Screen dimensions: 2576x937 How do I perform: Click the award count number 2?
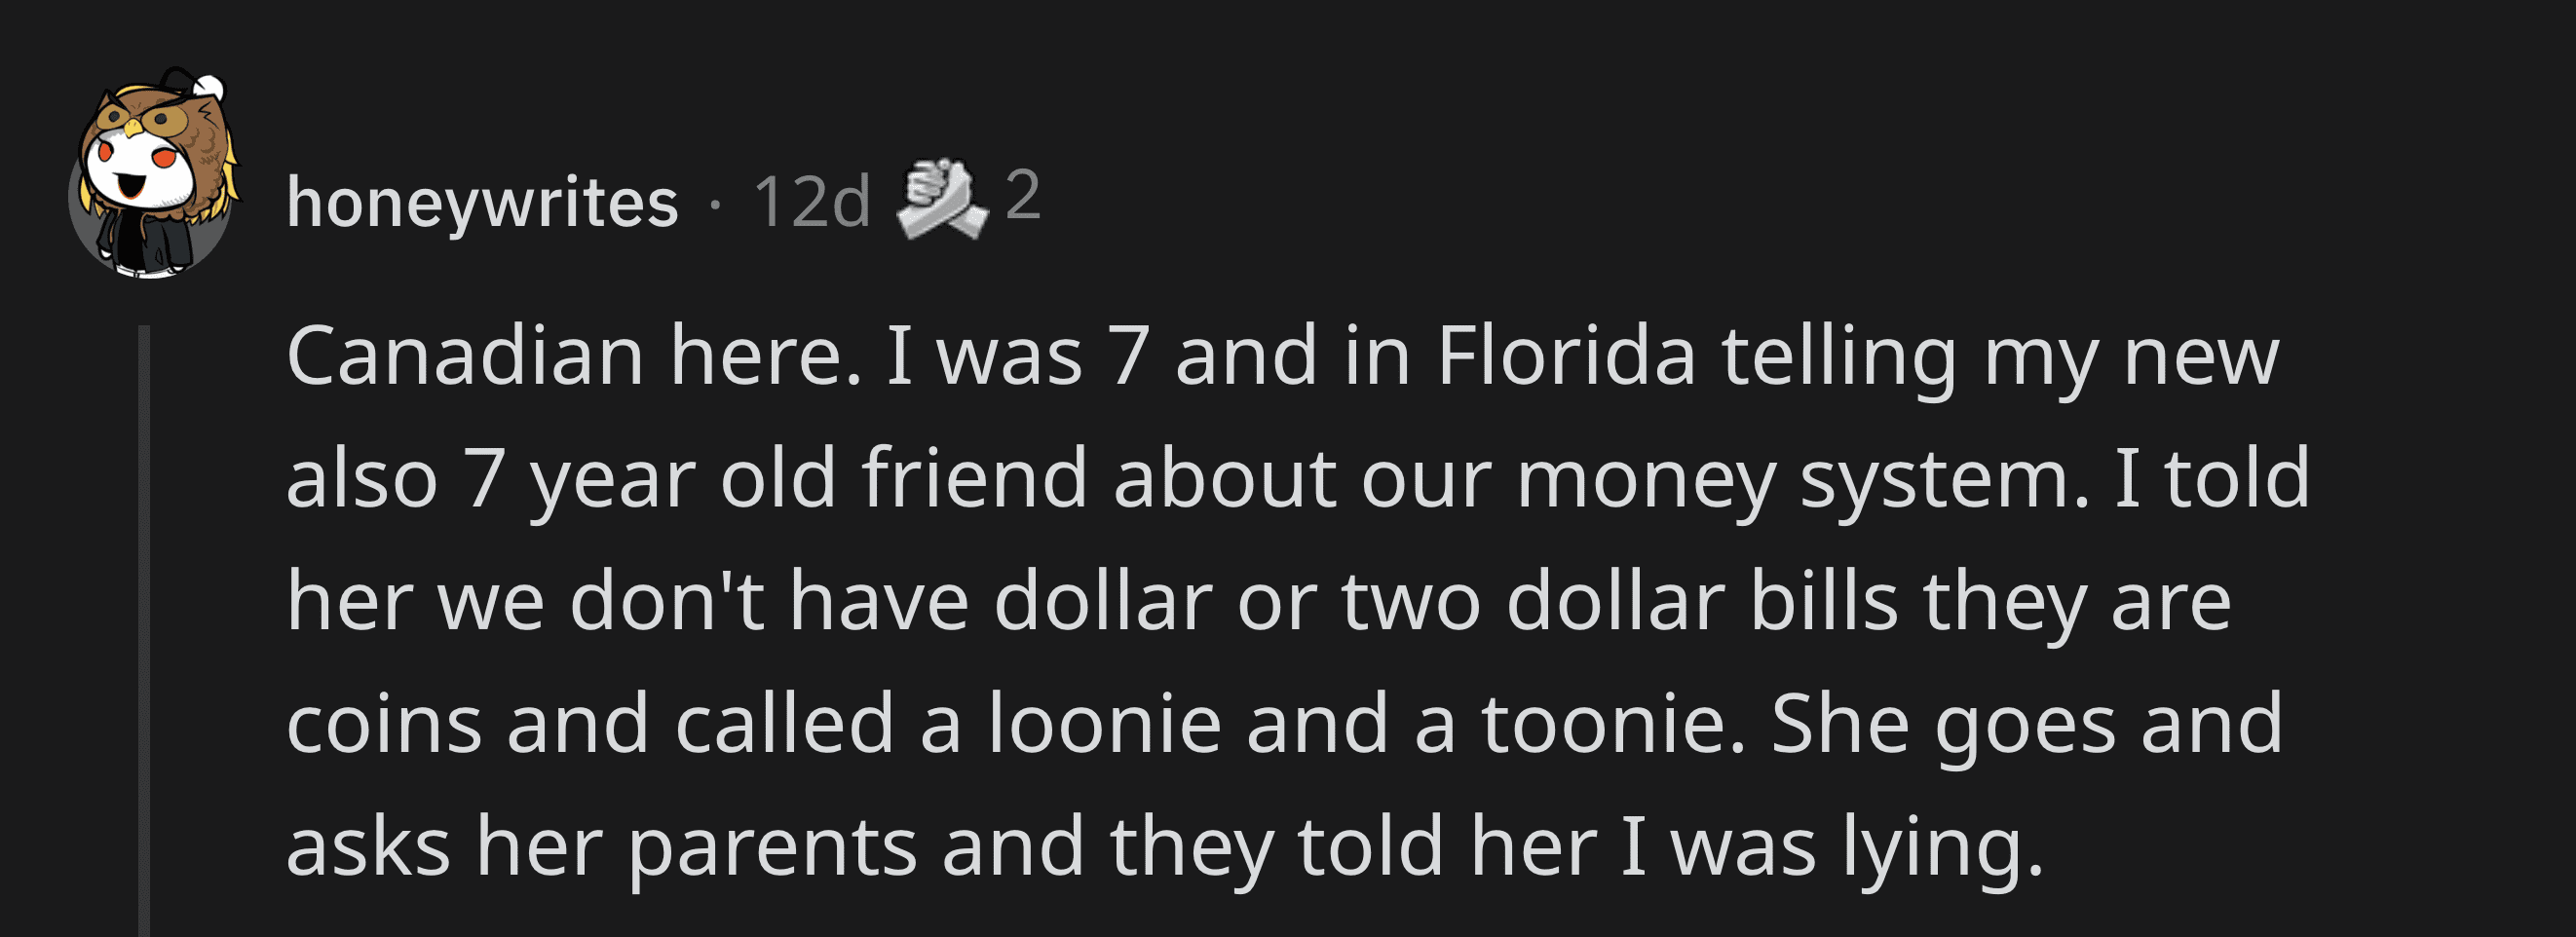(x=1023, y=196)
